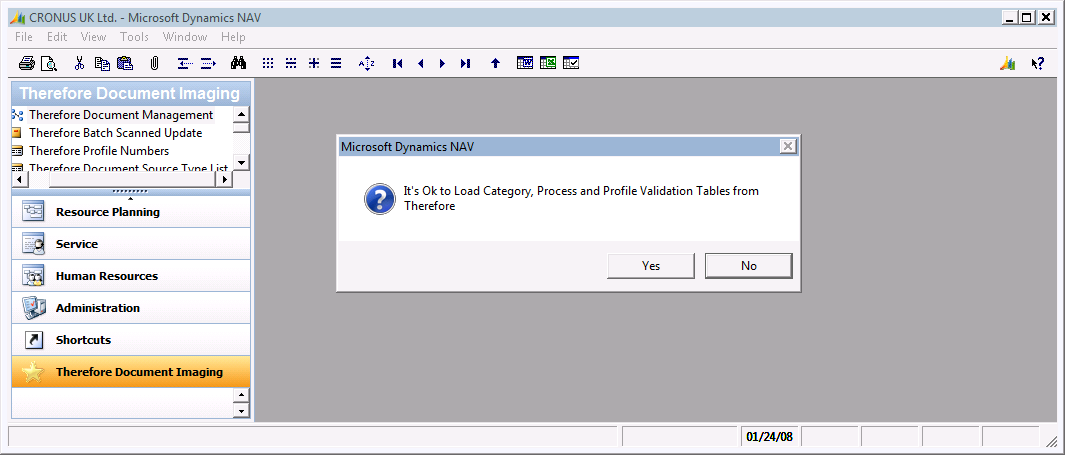Click No in the dialog
1065x455 pixels.
point(748,266)
